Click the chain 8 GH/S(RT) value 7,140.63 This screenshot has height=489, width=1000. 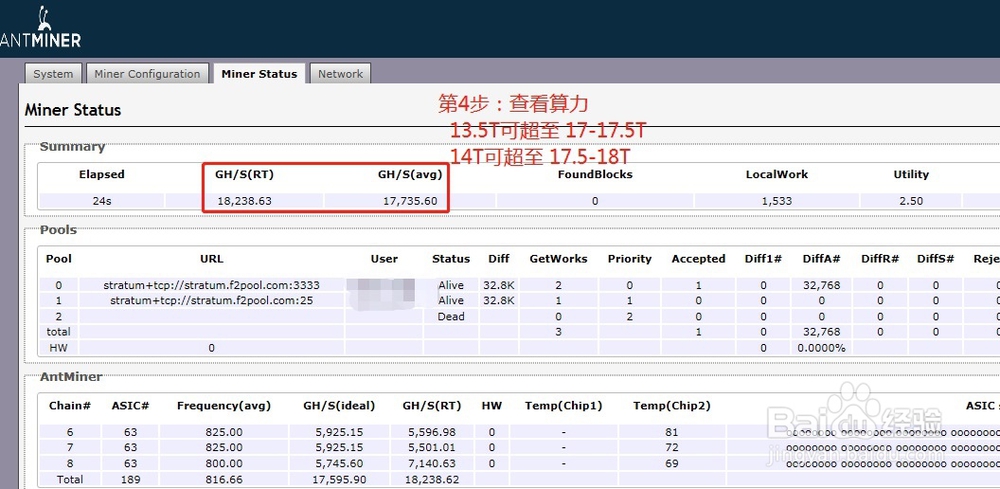click(x=432, y=463)
